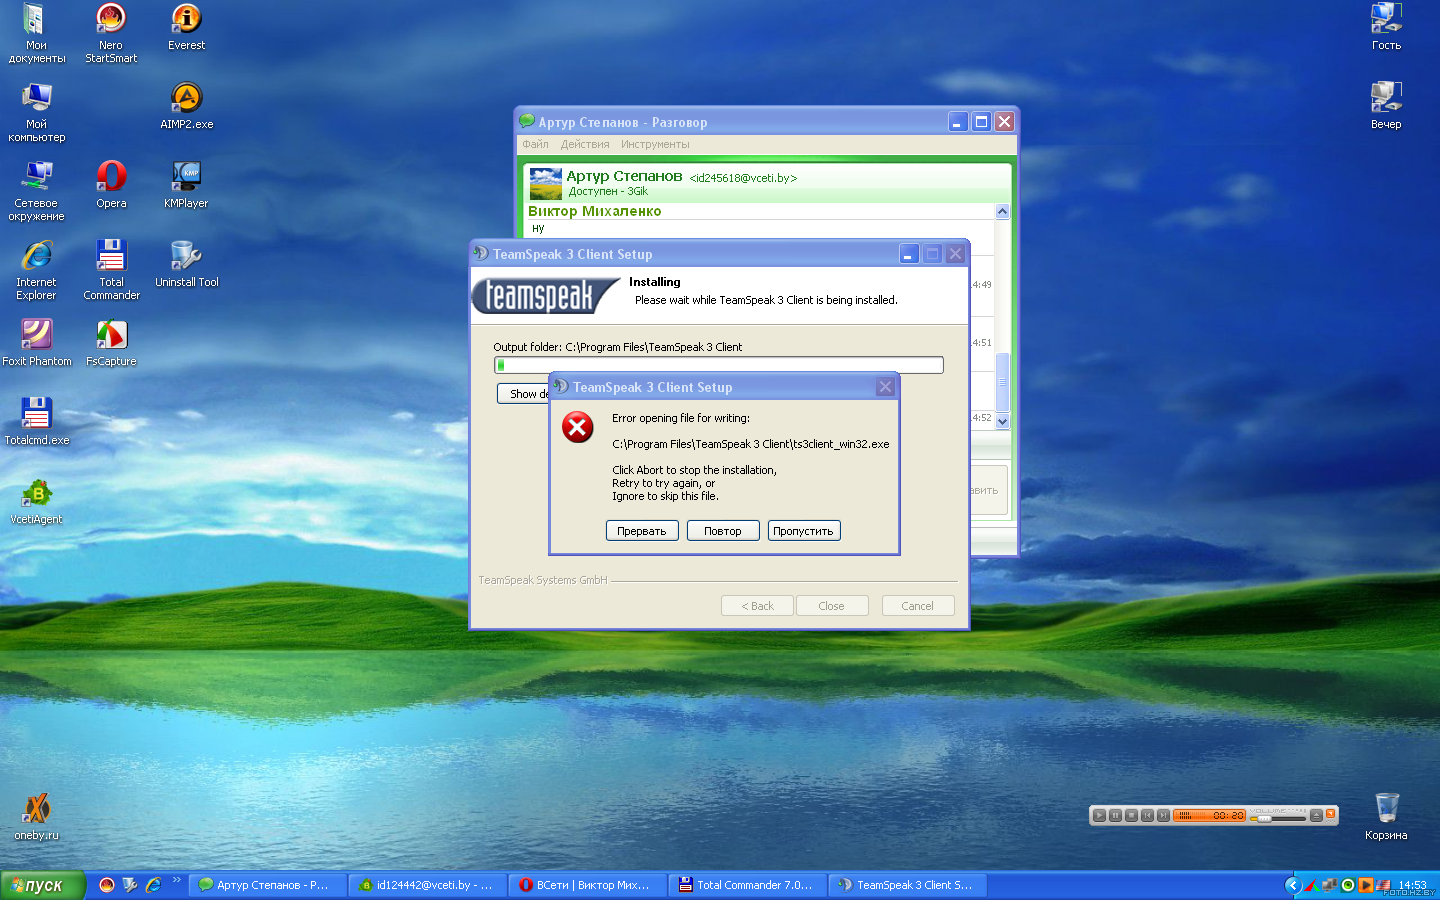
Task: Open the Everest desktop icon
Action: 186,27
